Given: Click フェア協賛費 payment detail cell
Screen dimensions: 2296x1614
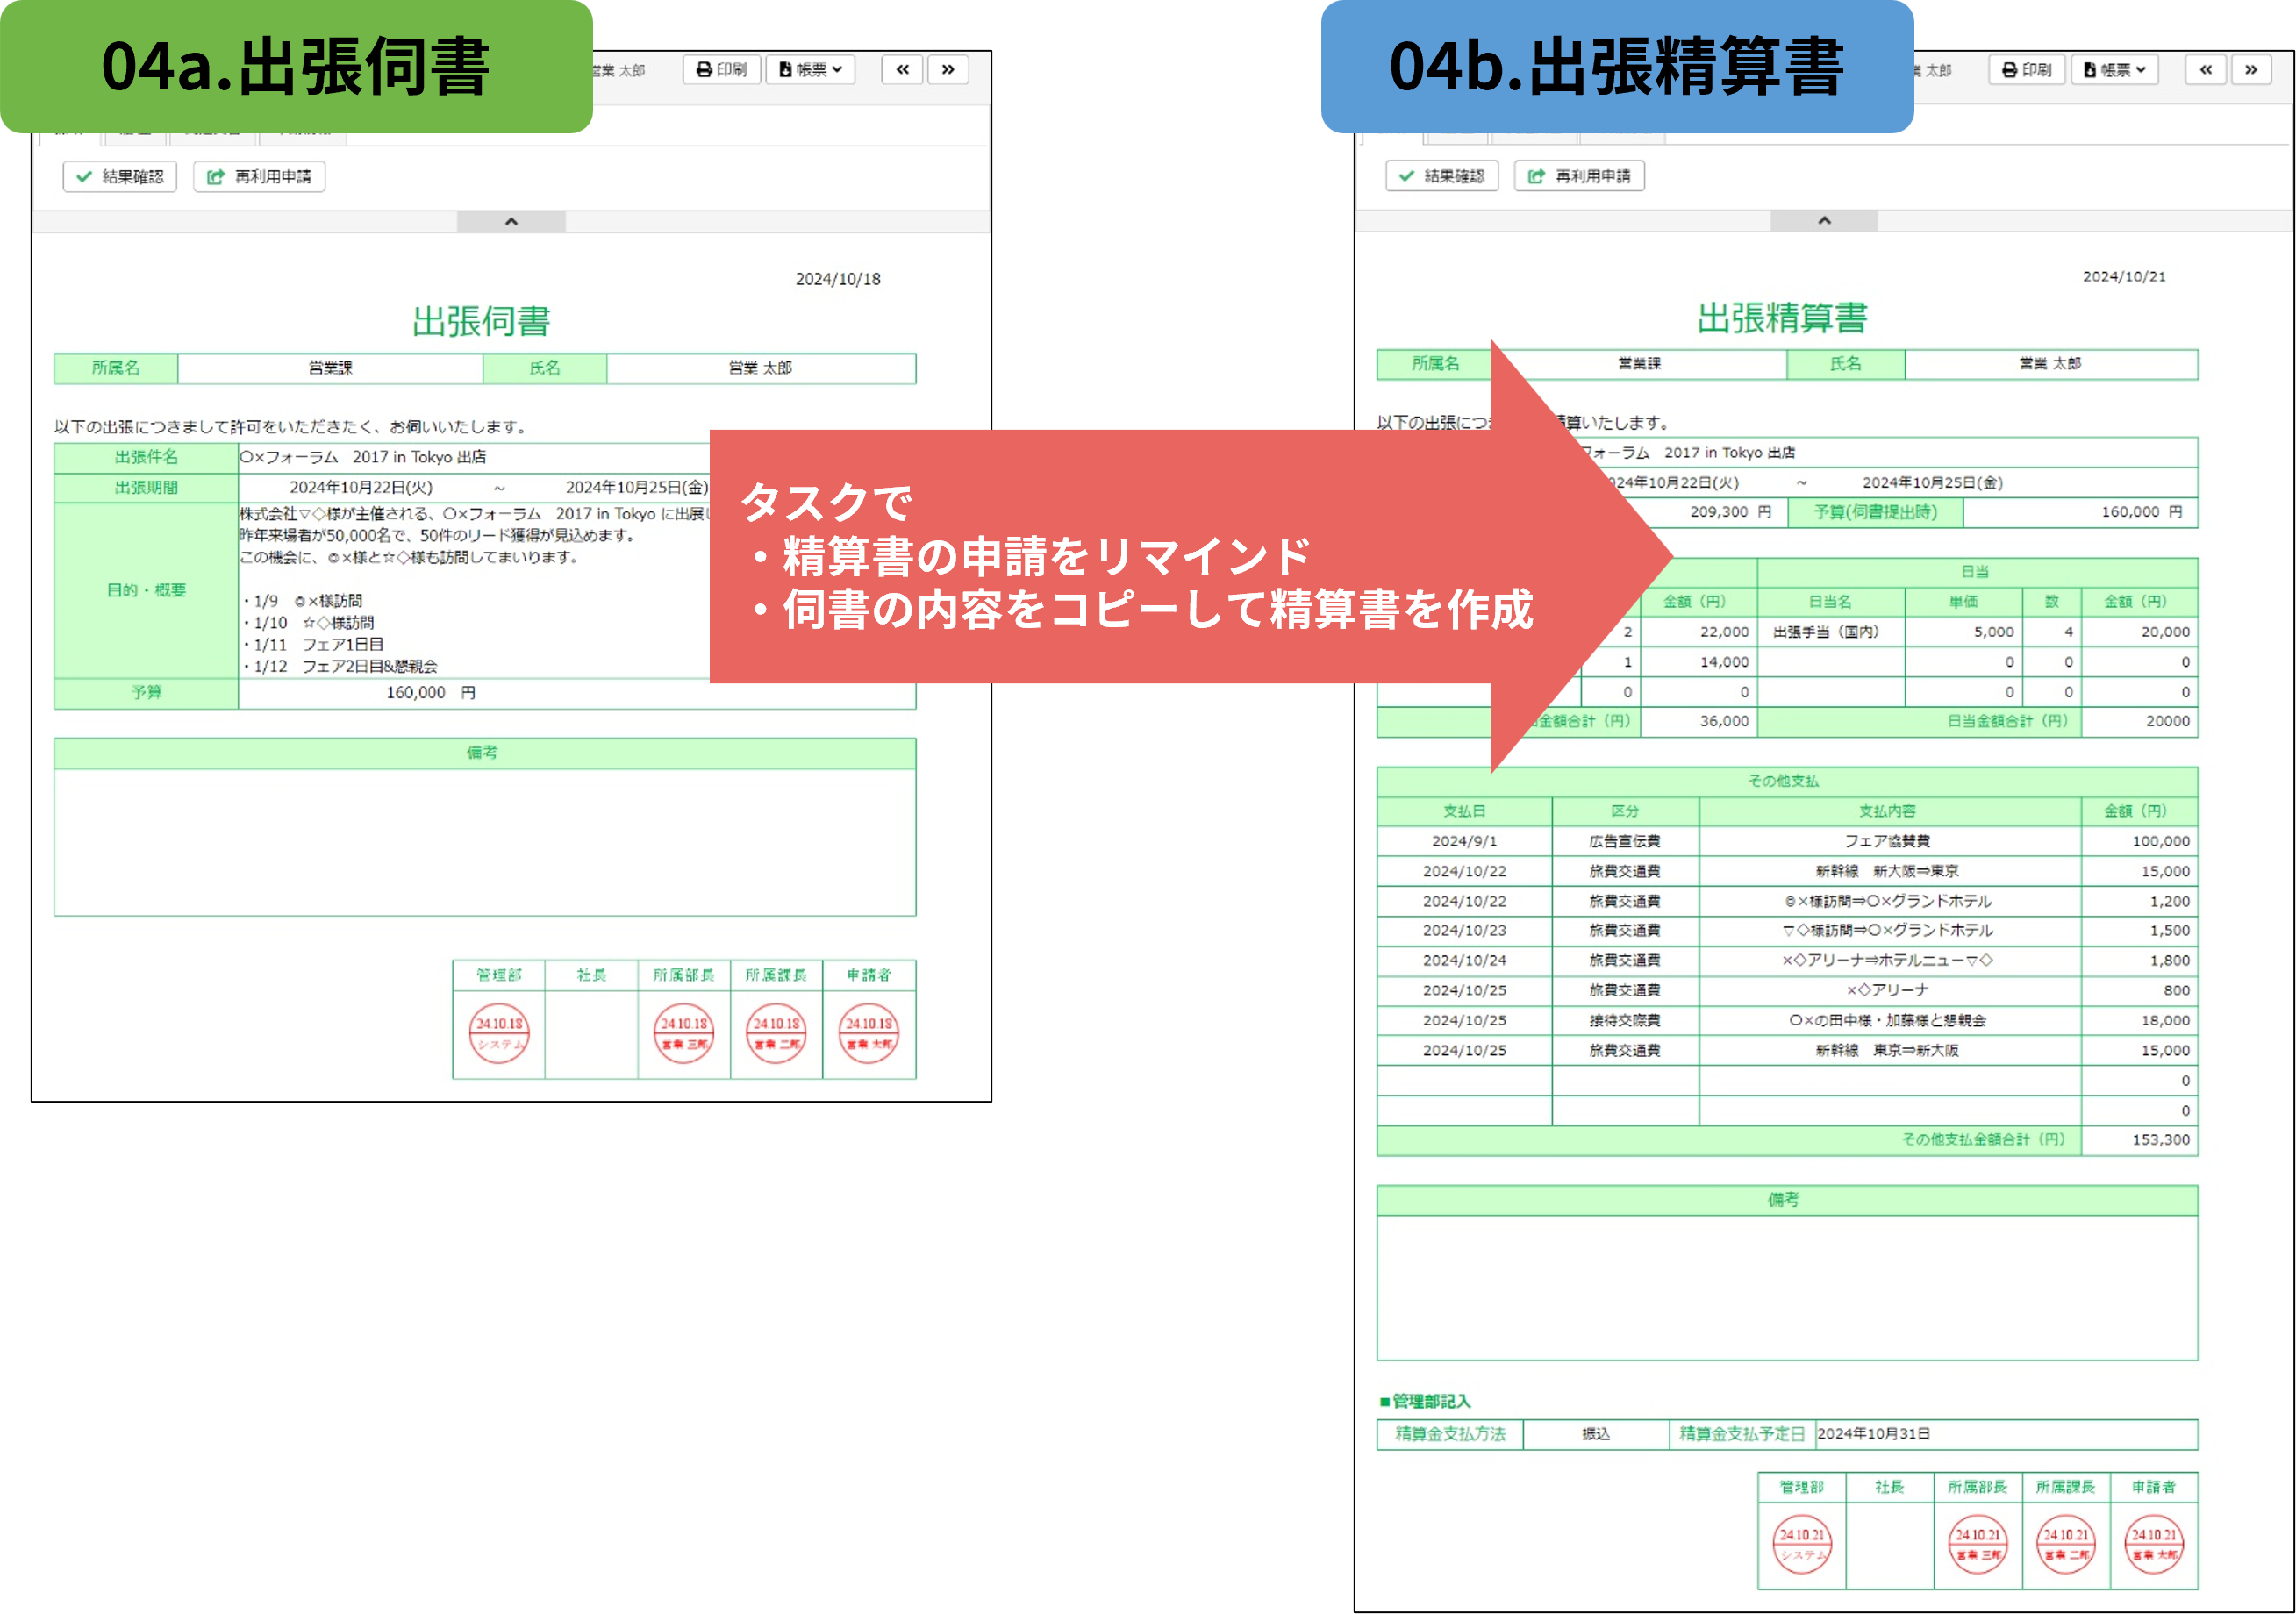Looking at the screenshot, I should click(x=1889, y=841).
